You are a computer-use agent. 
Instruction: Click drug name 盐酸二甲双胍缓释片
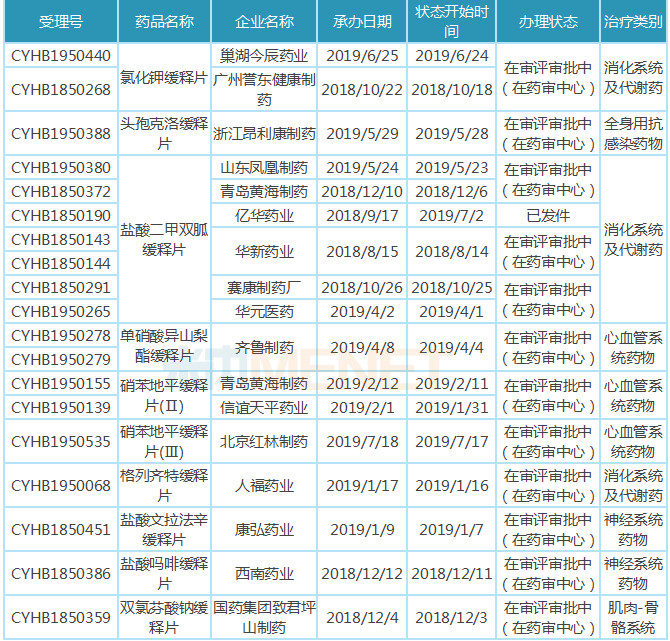(x=164, y=239)
